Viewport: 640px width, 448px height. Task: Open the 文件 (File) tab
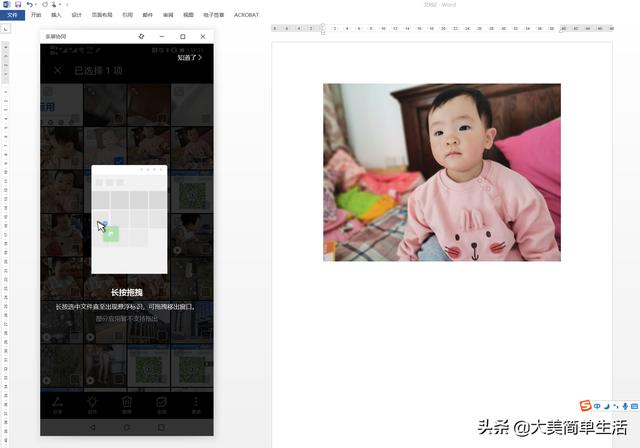click(x=12, y=15)
